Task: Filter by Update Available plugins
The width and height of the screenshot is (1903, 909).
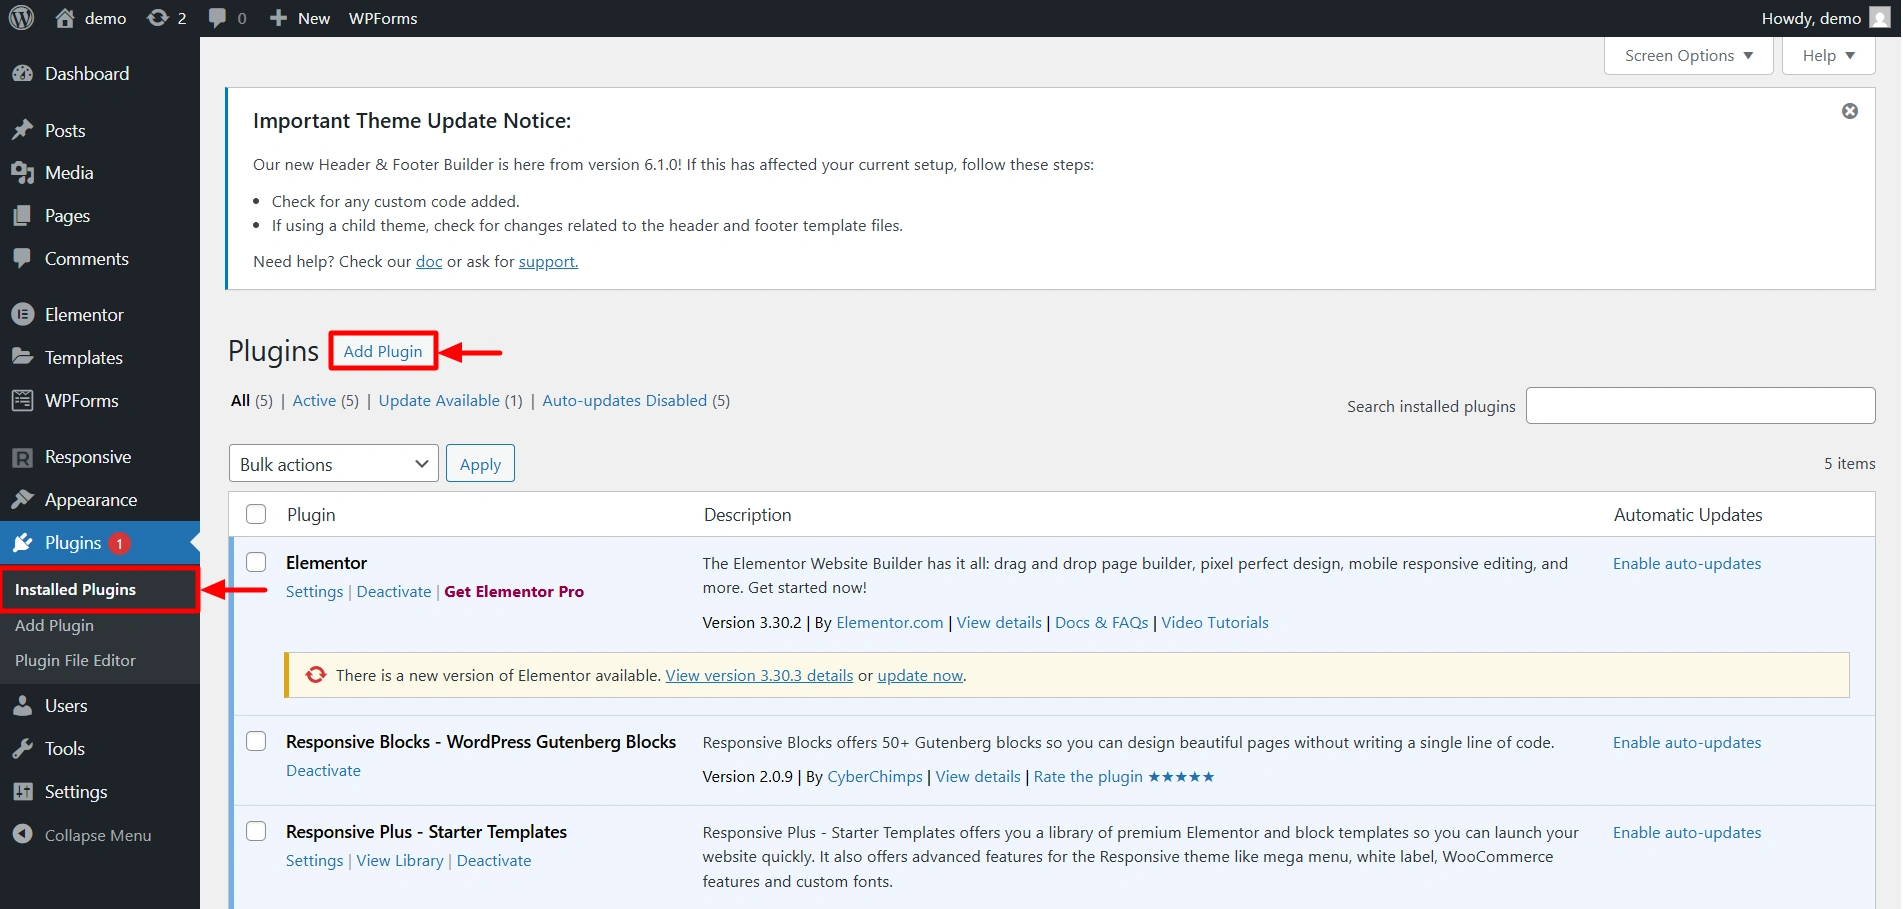Action: pos(439,400)
